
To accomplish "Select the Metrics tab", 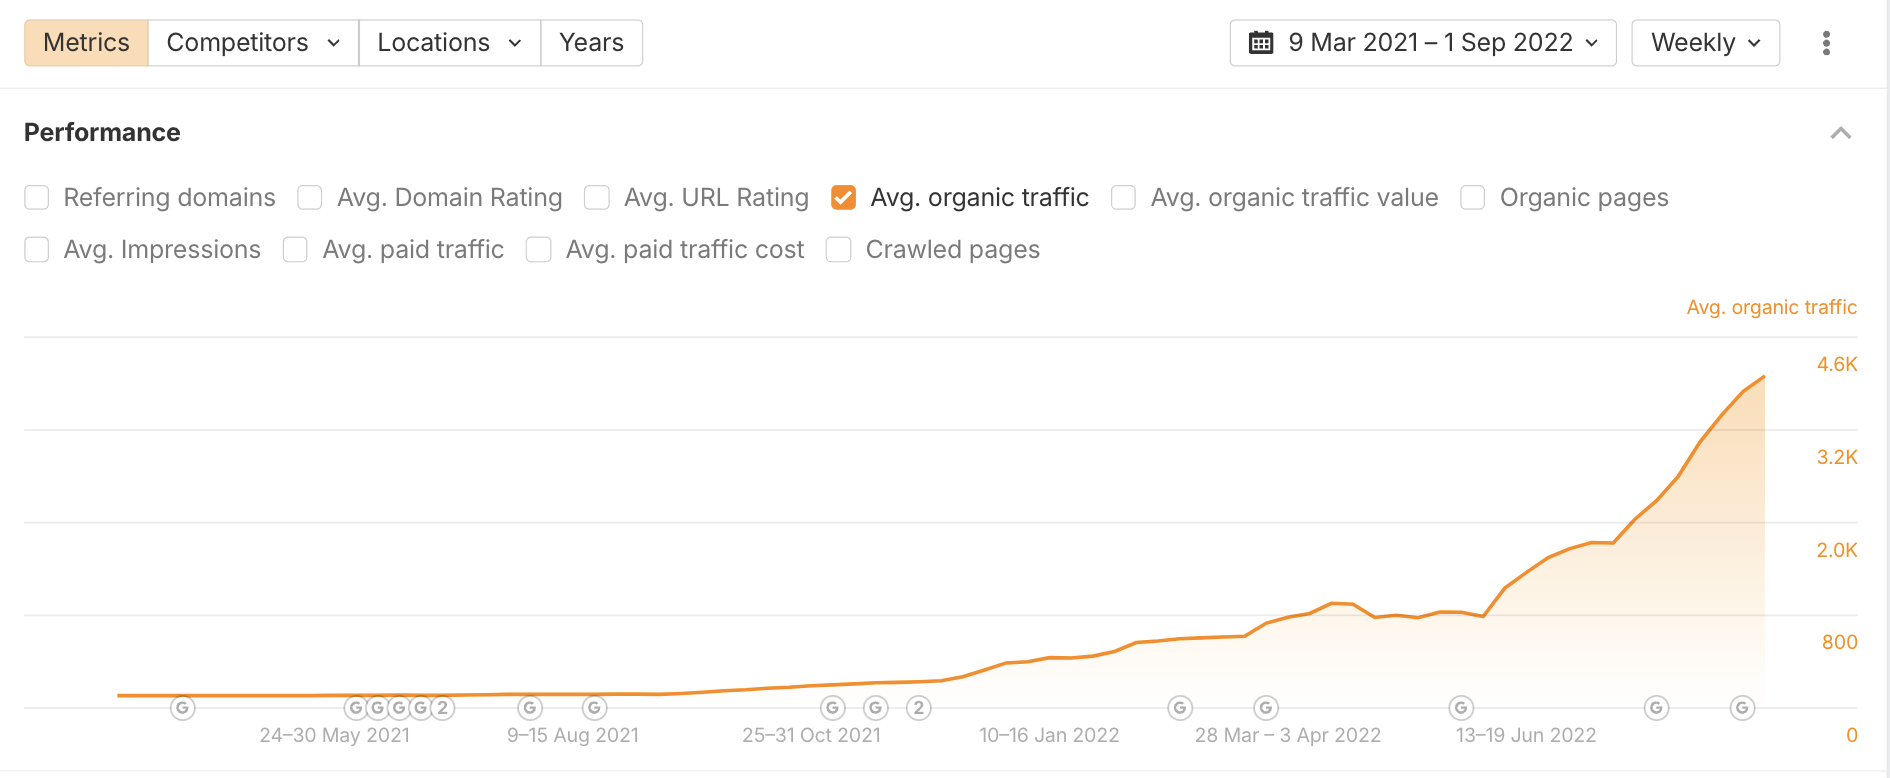I will click(x=86, y=43).
